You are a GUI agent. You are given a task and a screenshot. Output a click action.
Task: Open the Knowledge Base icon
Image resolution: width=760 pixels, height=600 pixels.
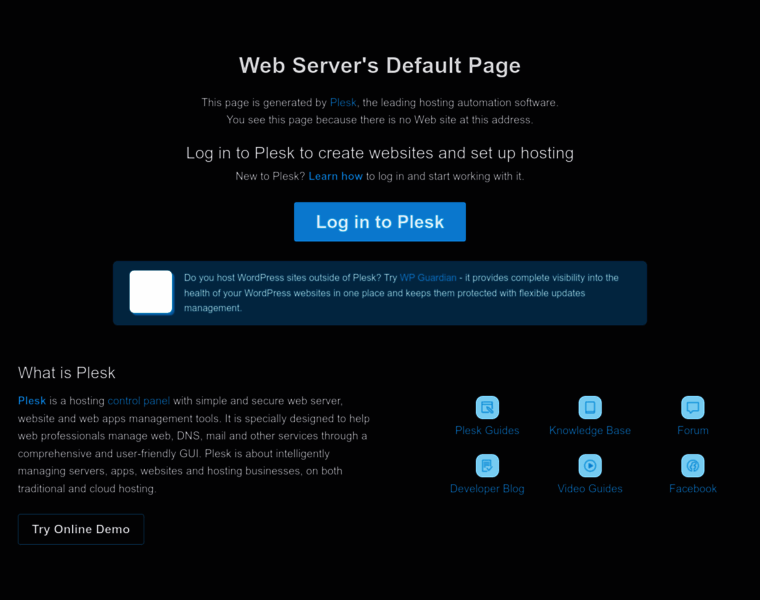[590, 408]
